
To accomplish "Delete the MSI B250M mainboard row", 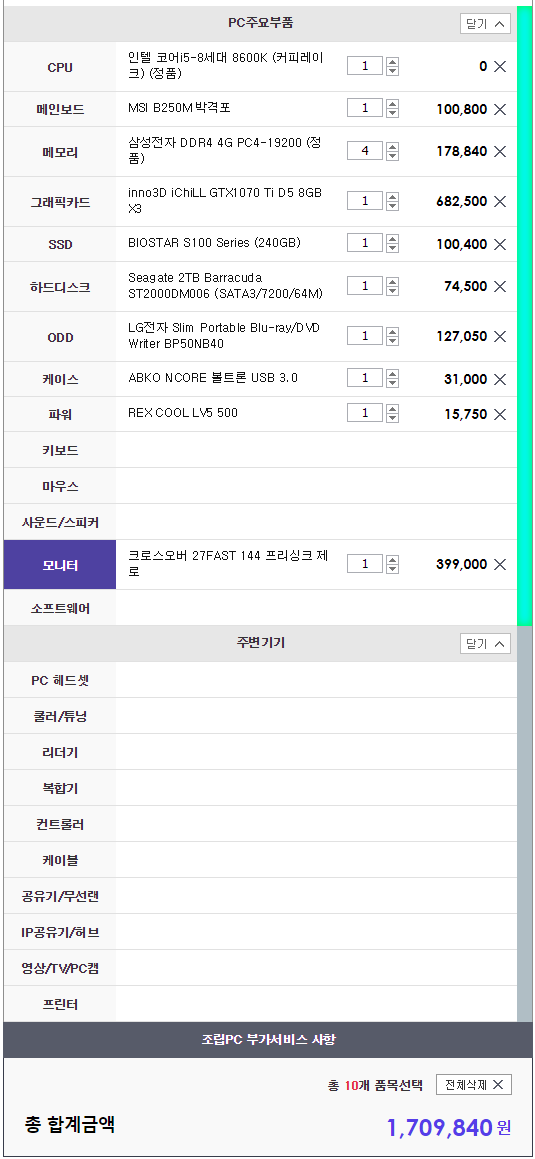I will point(500,109).
